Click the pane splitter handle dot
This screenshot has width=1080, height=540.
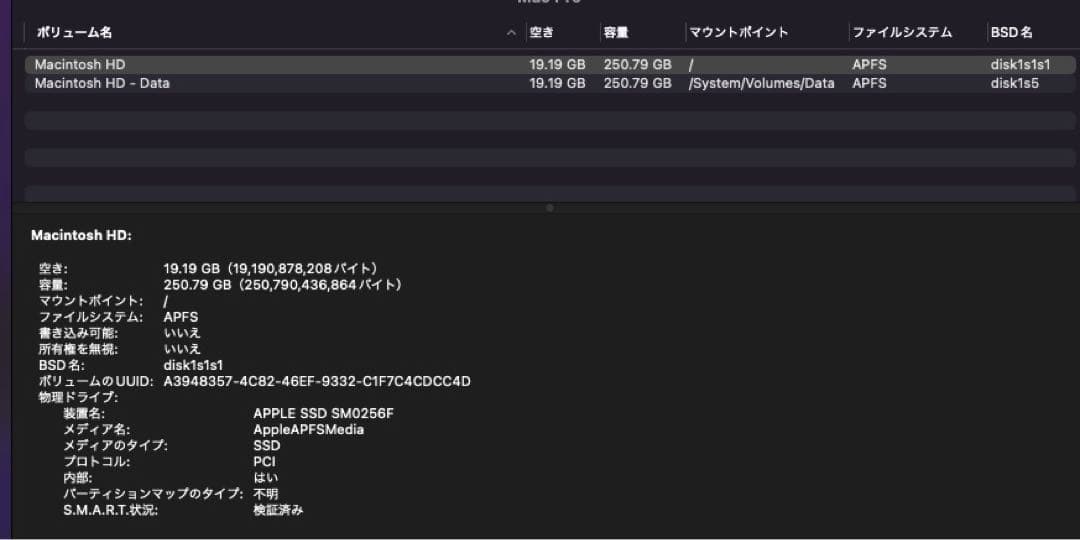coord(550,207)
